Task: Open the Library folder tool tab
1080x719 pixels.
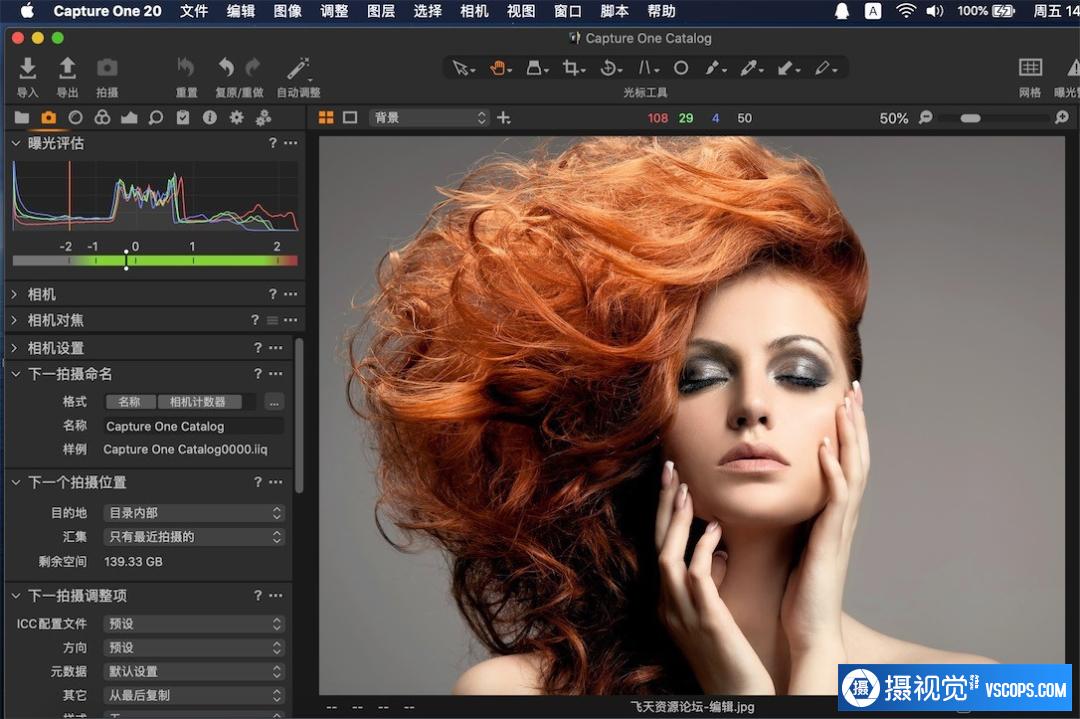Action: 22,118
